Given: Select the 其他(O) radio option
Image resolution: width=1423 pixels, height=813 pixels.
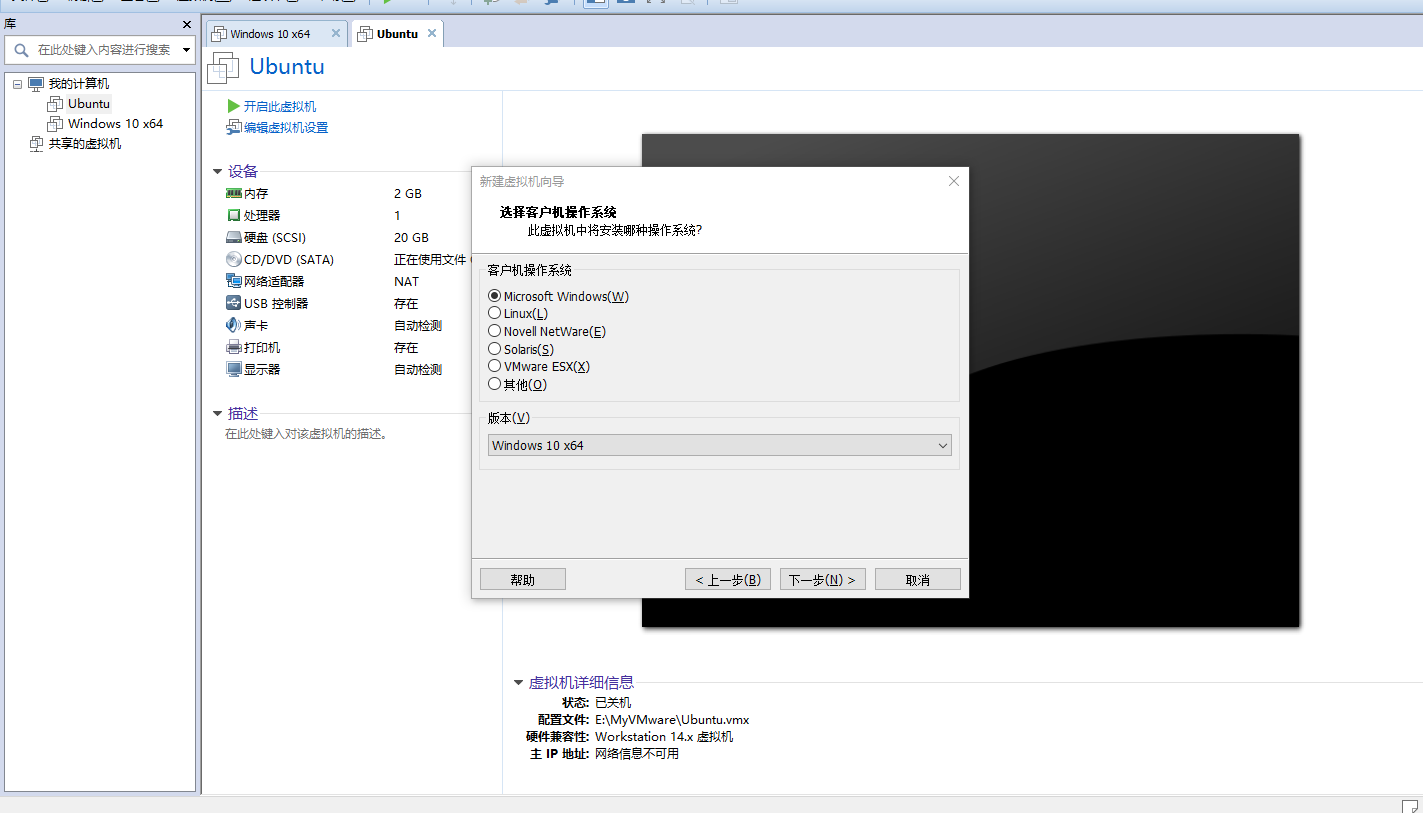Looking at the screenshot, I should point(494,384).
